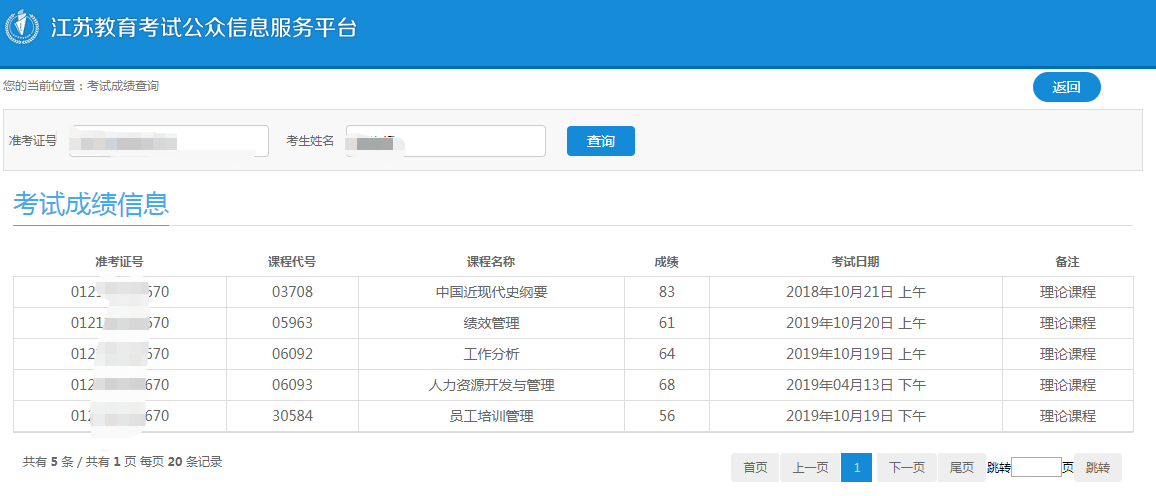Click the 课程名称 column header
Screen dimensions: 1156x496
(x=491, y=262)
